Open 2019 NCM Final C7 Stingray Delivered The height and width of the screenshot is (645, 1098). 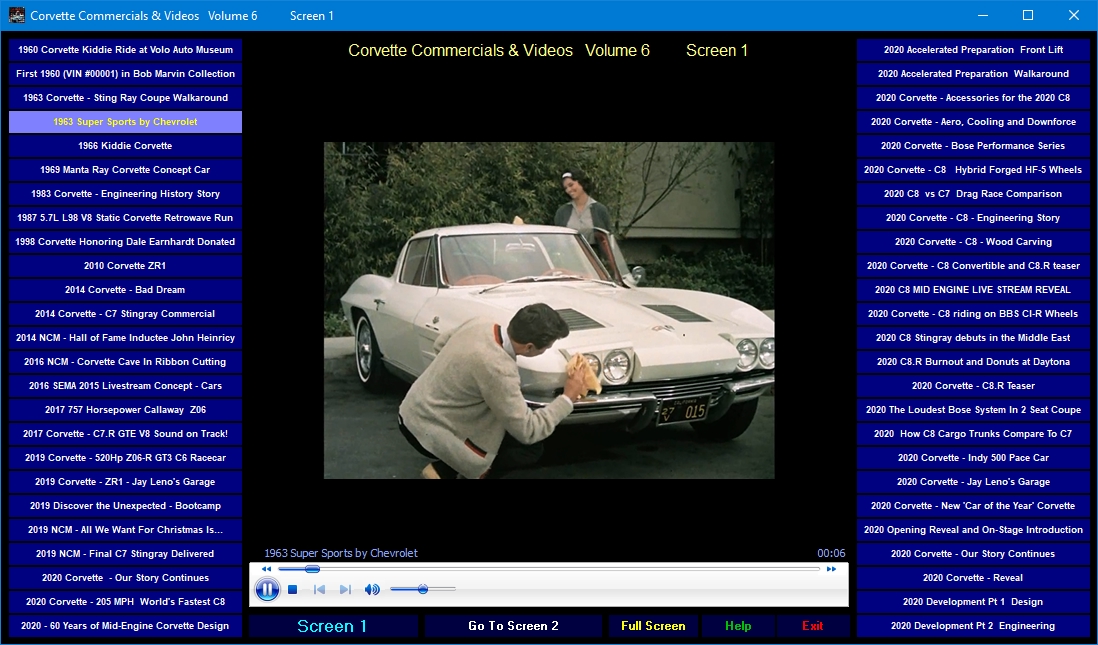125,554
